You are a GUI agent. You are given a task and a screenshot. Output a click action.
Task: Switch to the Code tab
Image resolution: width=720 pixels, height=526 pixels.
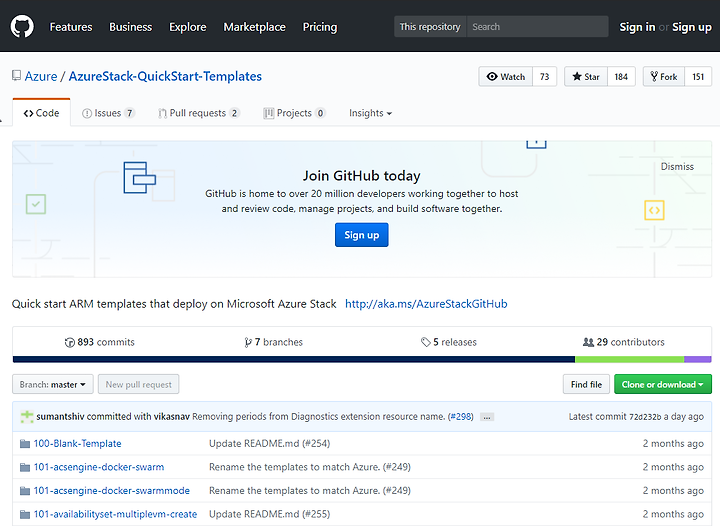[x=41, y=113]
